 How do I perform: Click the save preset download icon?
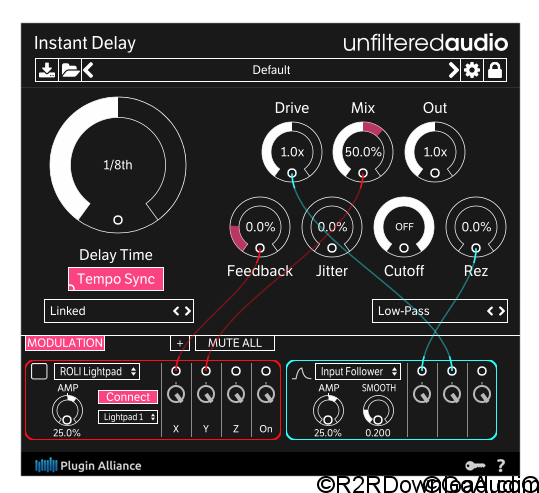tap(47, 70)
